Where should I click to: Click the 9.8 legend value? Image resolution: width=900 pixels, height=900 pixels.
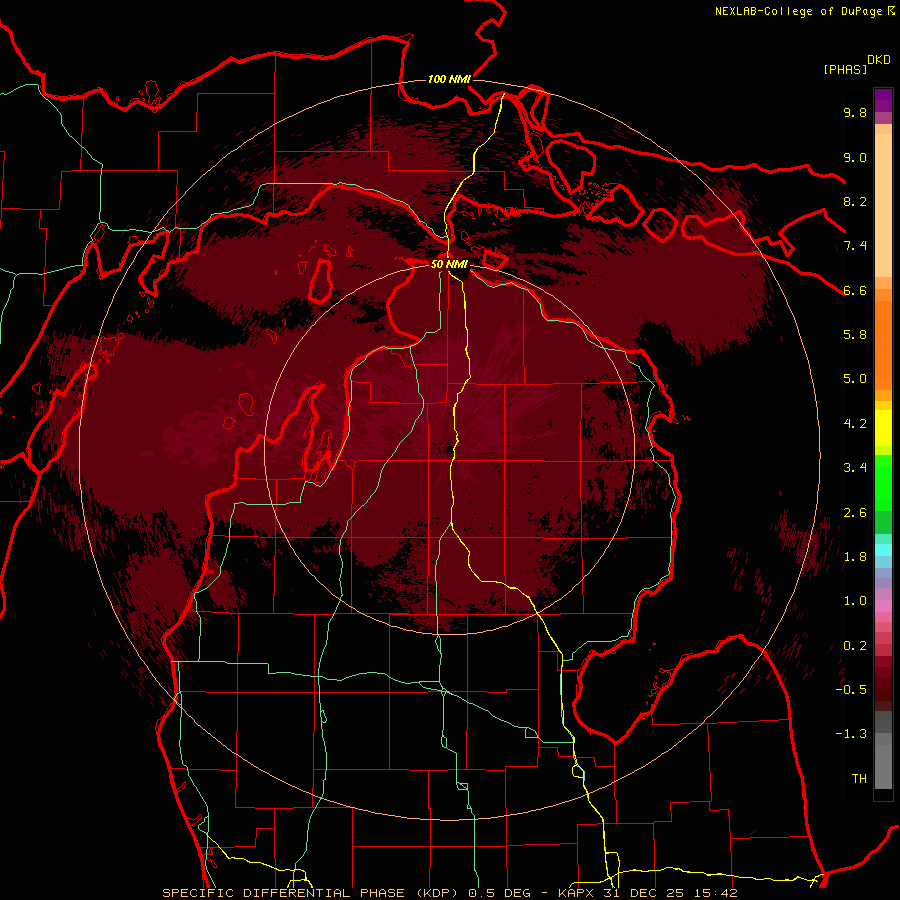[855, 112]
